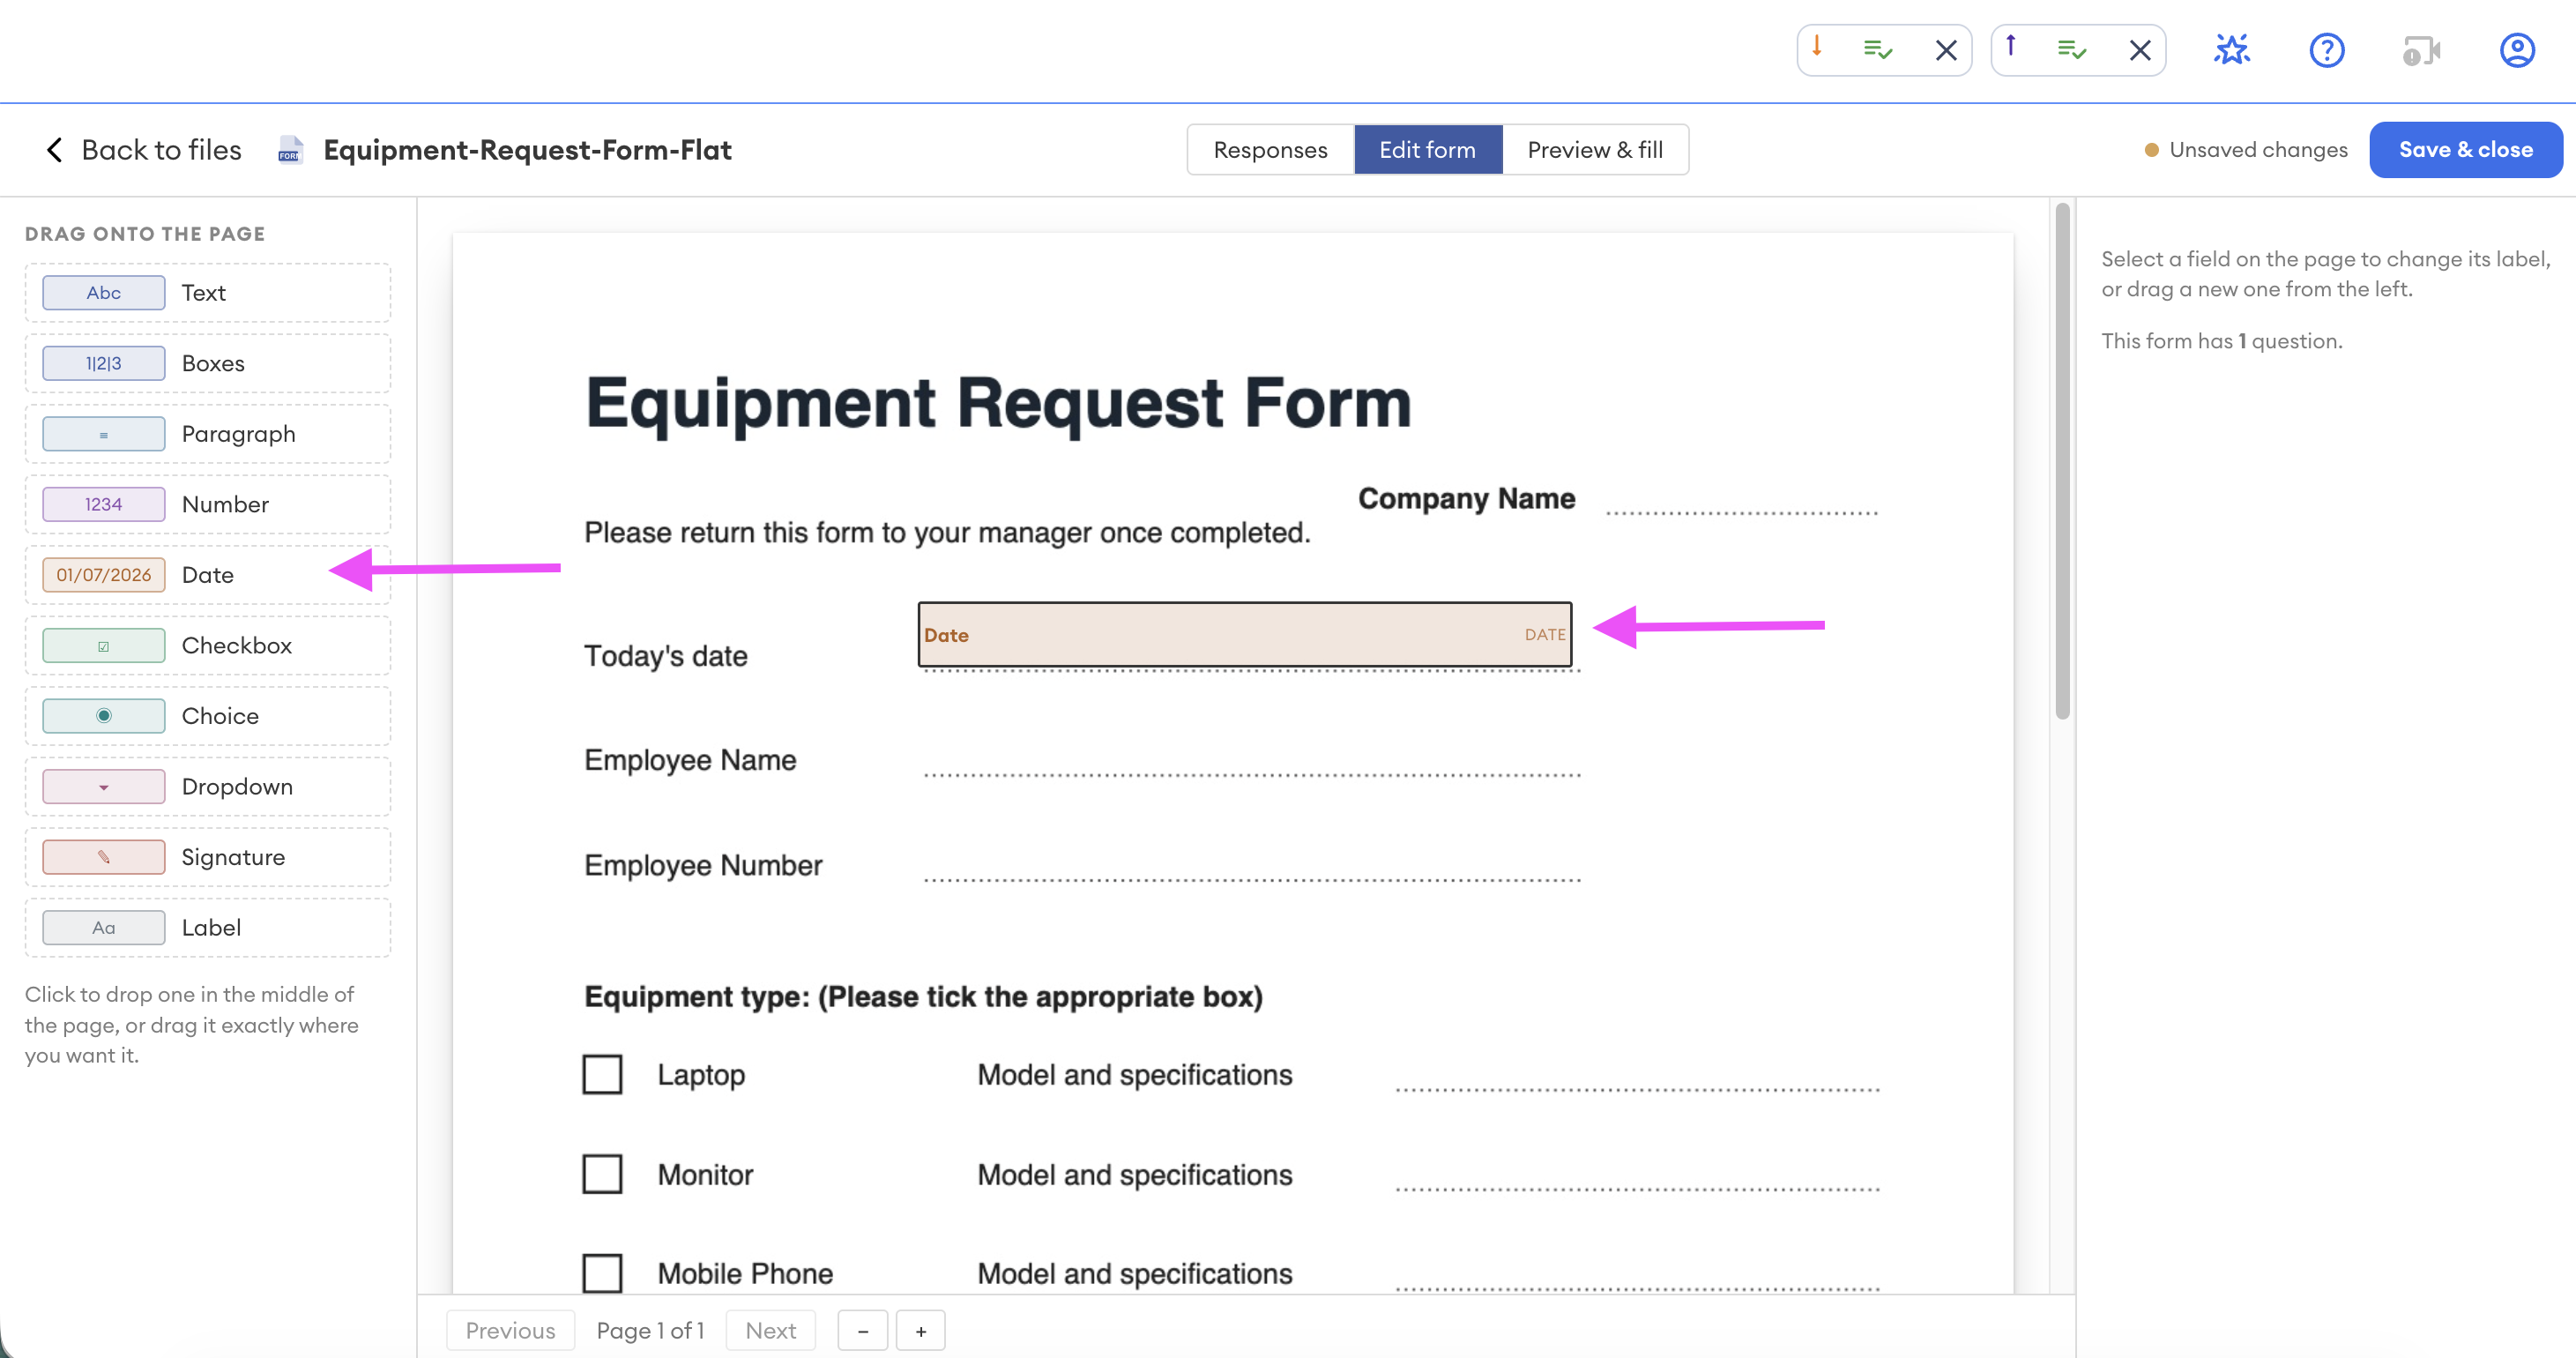
Task: Click the vertical scrollbar of the page view
Action: (x=2062, y=460)
